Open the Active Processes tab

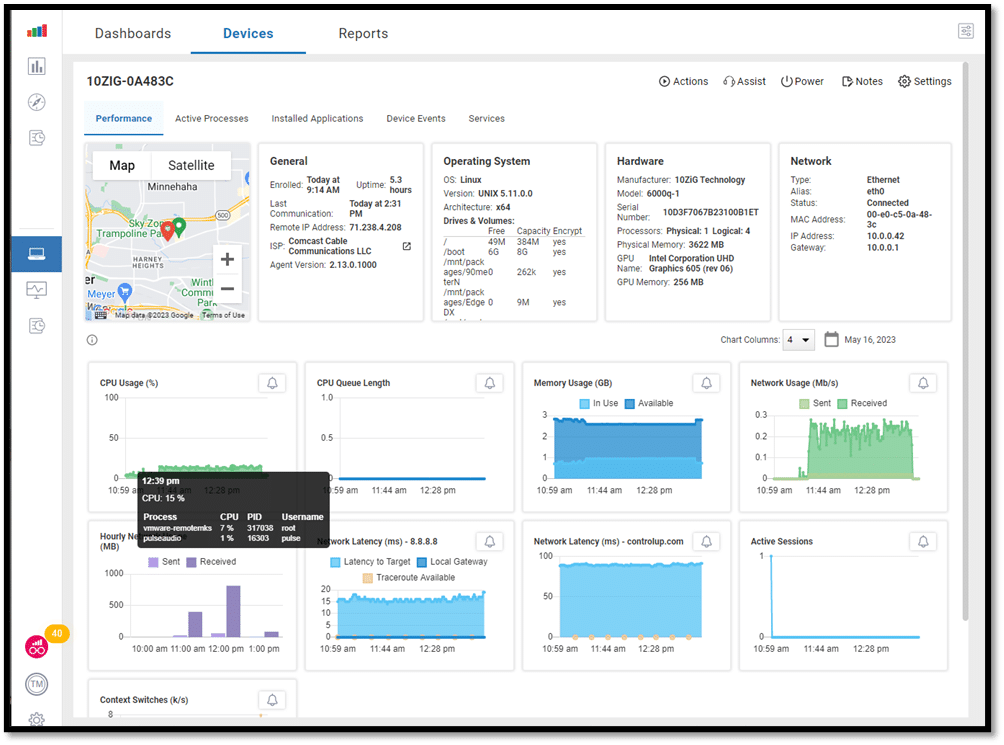pyautogui.click(x=212, y=118)
